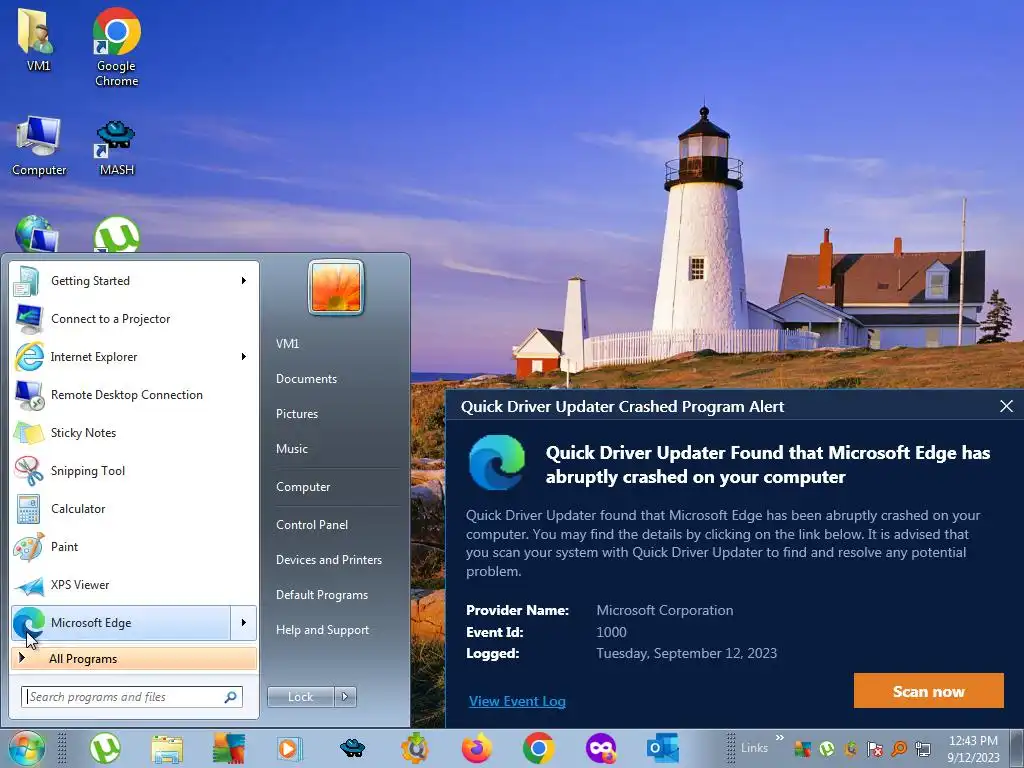Click the Links toolbar label in the taskbar
Screen dimensions: 1024x768
click(754, 748)
